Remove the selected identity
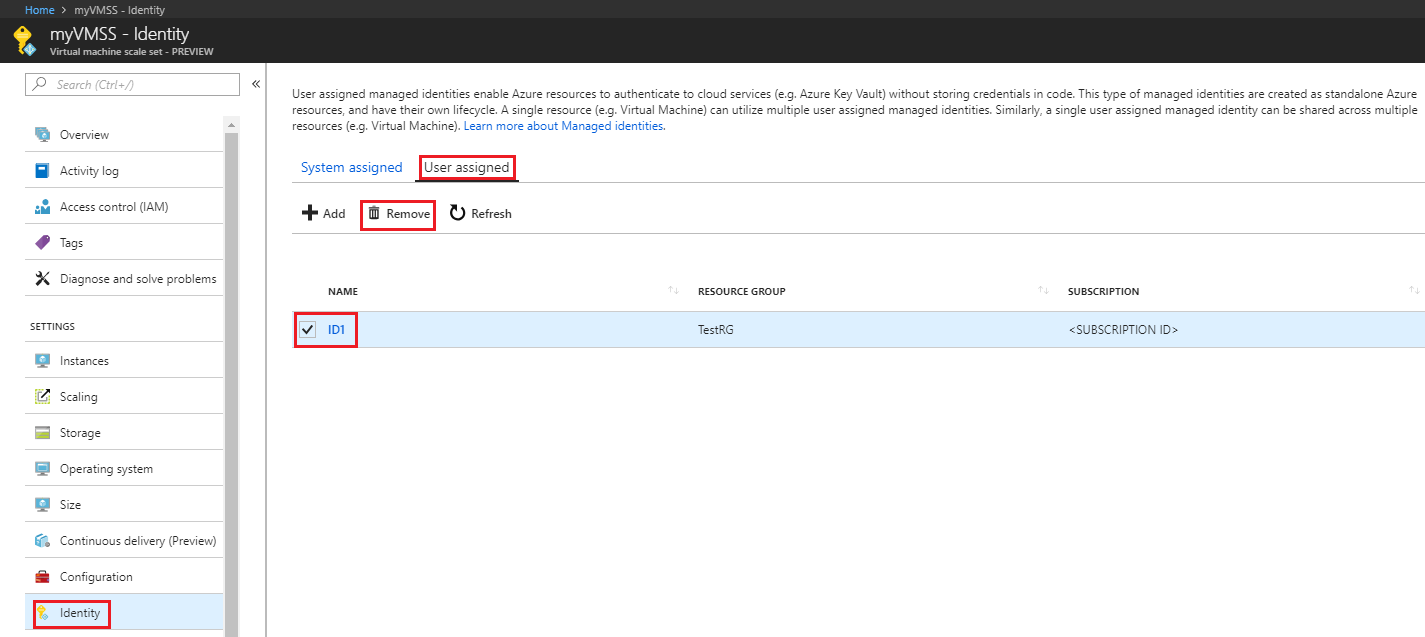Screen dimensions: 1425x637 click(398, 214)
